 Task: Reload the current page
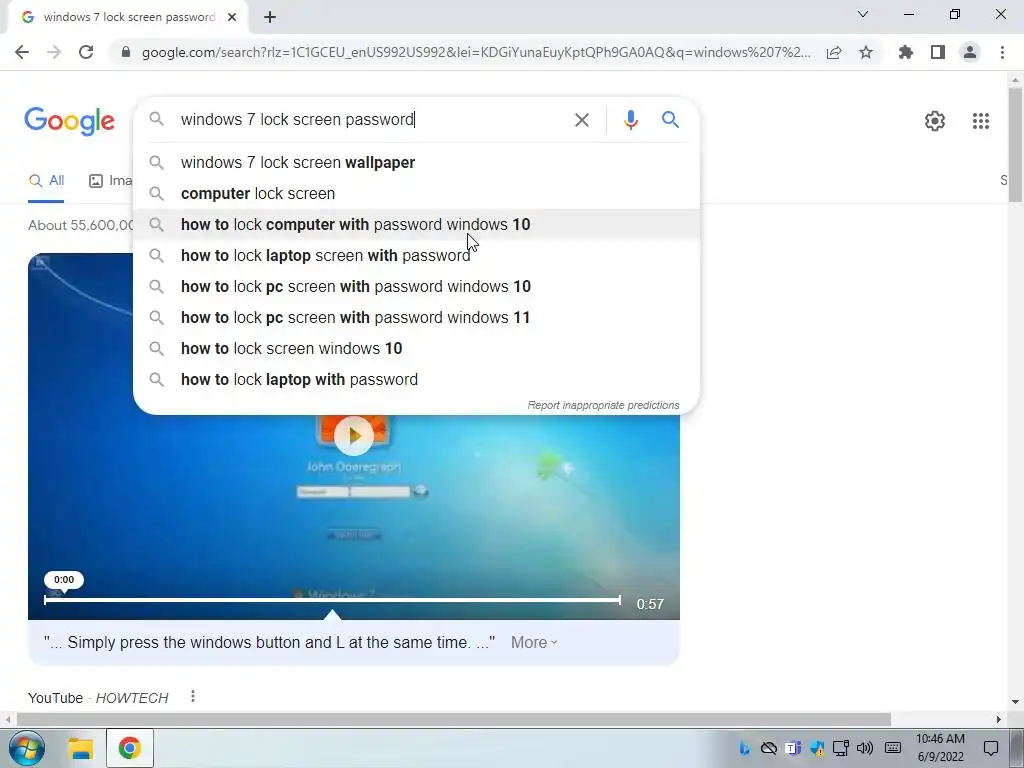(86, 52)
